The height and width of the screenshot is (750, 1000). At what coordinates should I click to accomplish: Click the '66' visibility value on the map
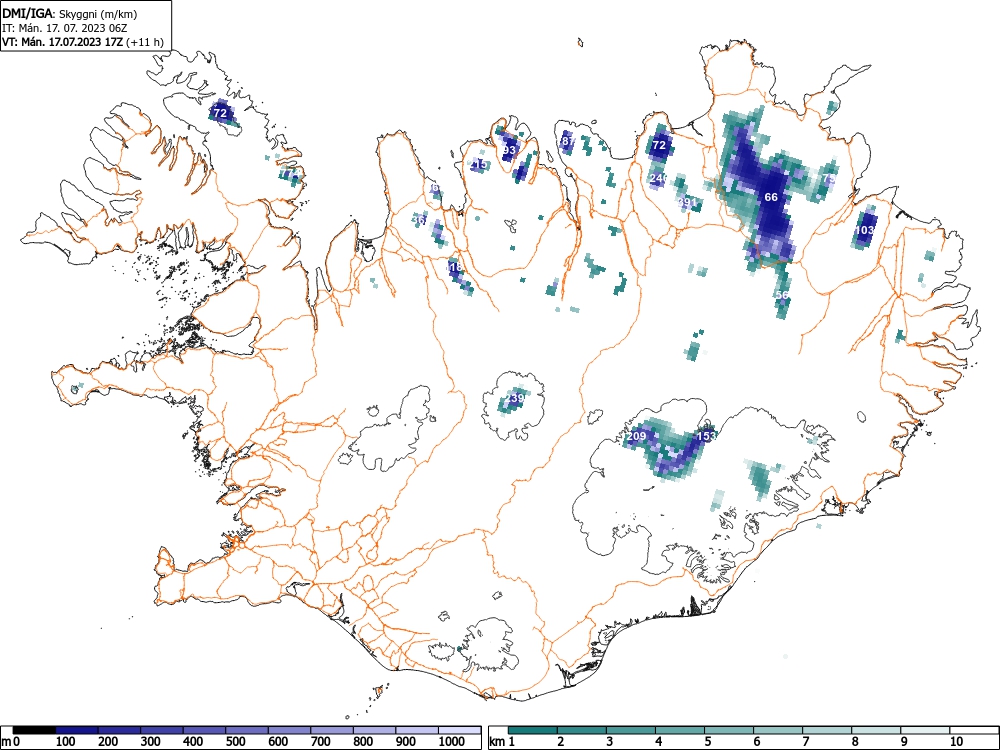[771, 197]
